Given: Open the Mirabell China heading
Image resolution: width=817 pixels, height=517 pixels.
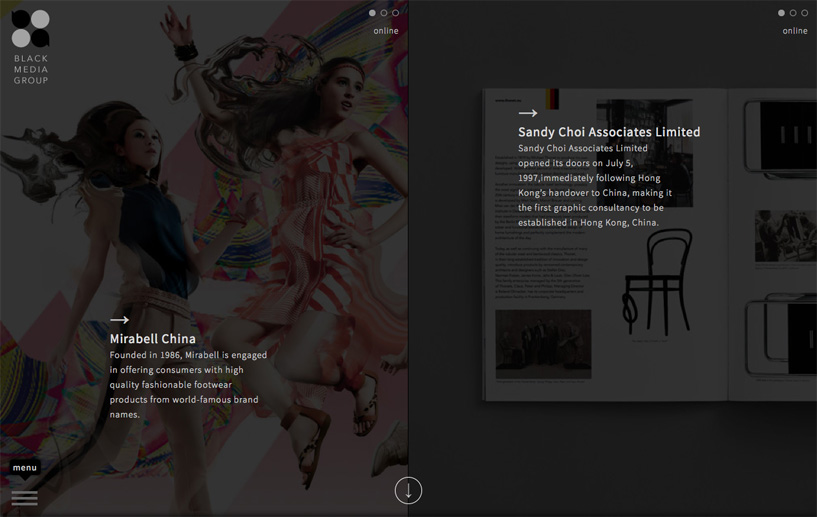Looking at the screenshot, I should [x=153, y=339].
